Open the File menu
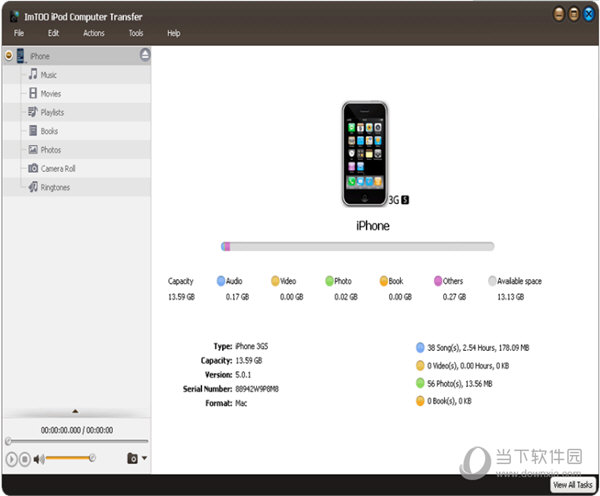Image resolution: width=600 pixels, height=496 pixels. pos(19,33)
